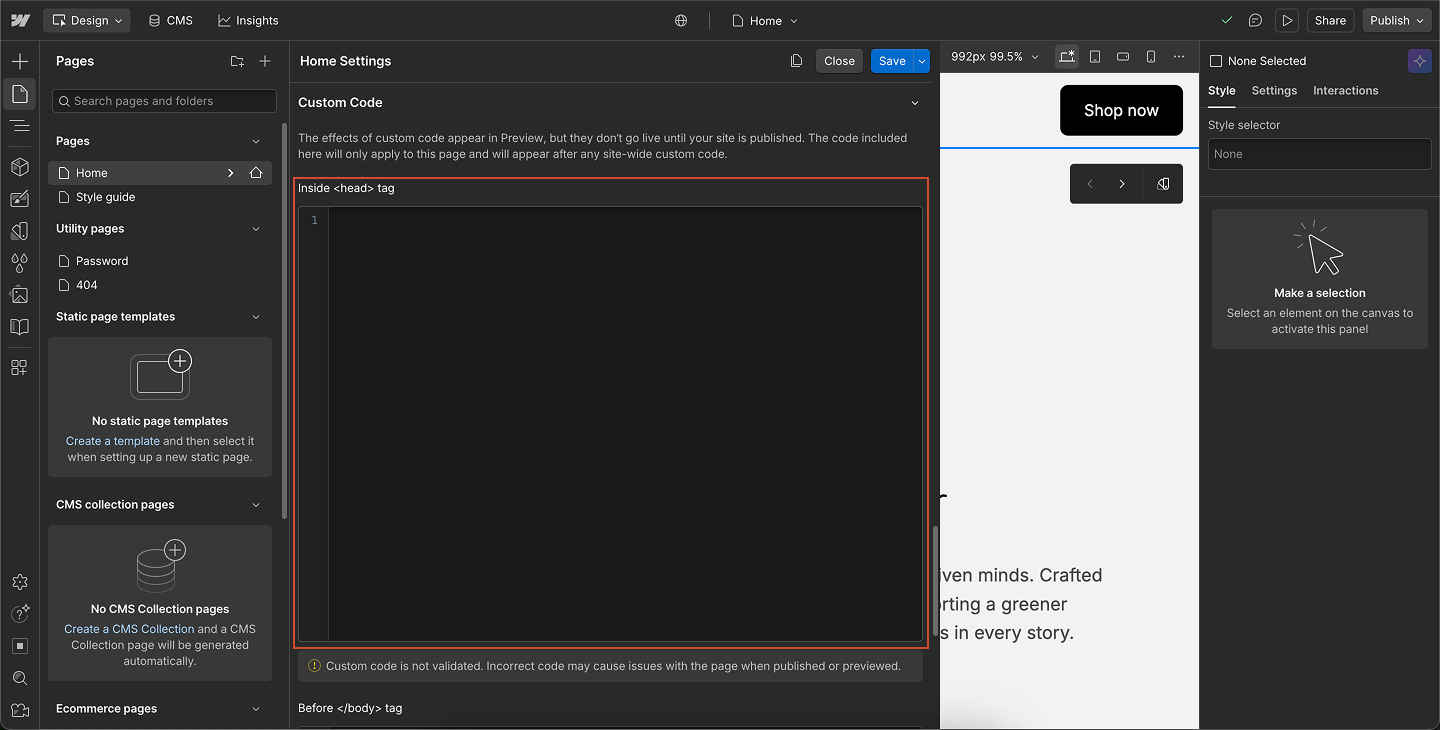The image size is (1440, 730).
Task: Click the copy icon in Home Settings
Action: click(x=796, y=61)
